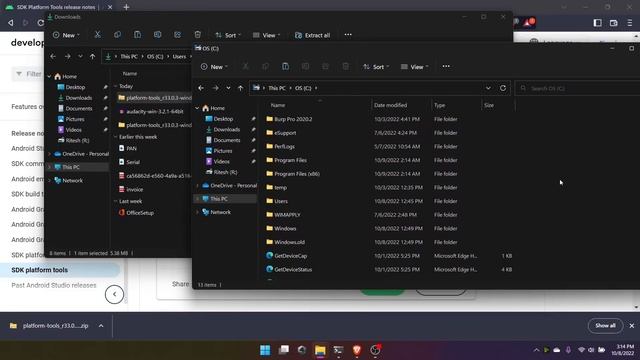Screen dimensions: 640x360
Task: Go up one level in Downloads window
Action: (x=93, y=56)
